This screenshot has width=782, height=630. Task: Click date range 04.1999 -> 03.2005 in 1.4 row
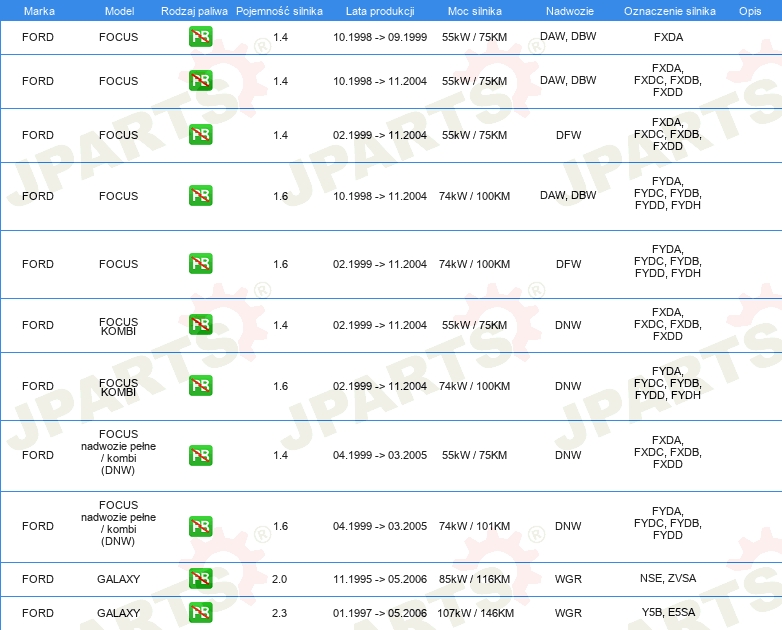(380, 455)
